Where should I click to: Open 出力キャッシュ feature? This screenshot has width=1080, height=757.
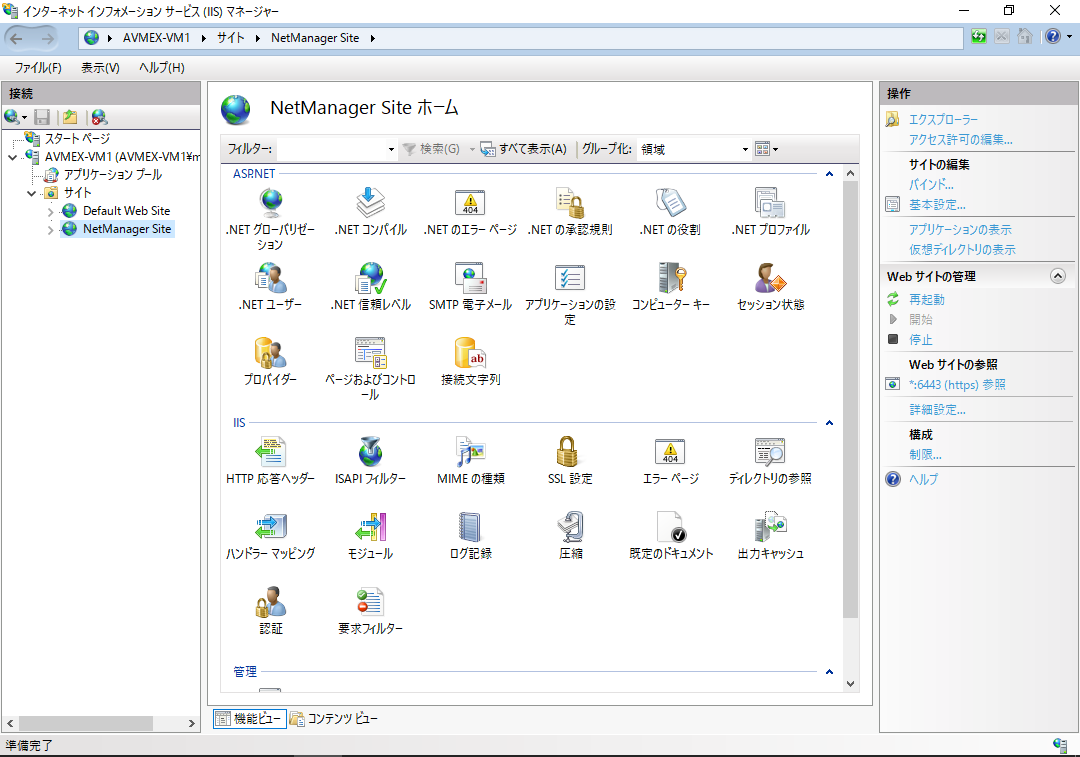point(770,536)
